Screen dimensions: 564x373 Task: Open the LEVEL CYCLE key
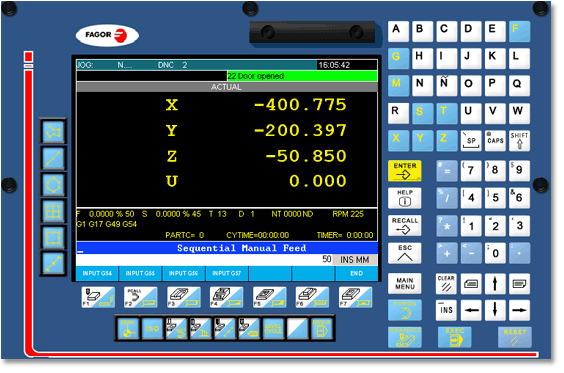(x=273, y=328)
